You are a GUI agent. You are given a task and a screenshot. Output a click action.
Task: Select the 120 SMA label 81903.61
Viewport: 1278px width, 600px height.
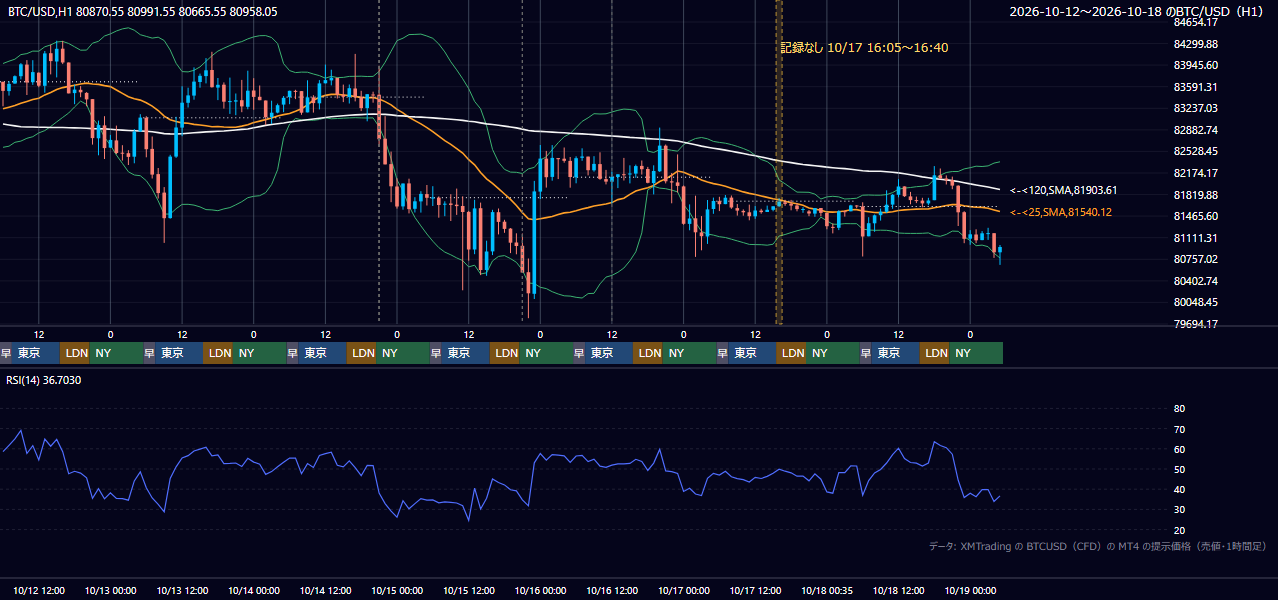pyautogui.click(x=1063, y=190)
